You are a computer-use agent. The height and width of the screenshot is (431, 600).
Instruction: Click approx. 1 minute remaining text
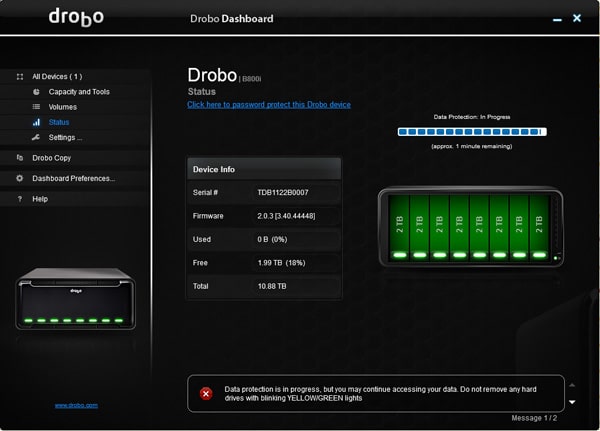(472, 146)
